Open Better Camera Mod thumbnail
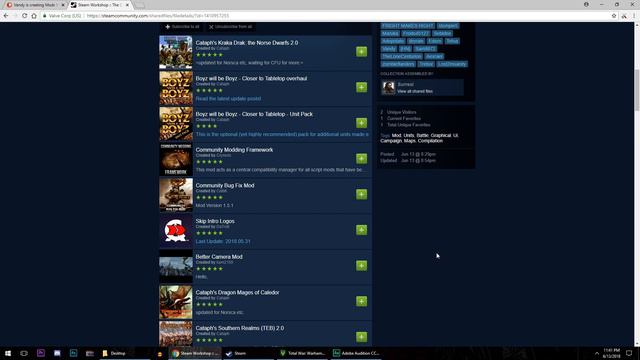This screenshot has width=640, height=360. click(x=176, y=266)
